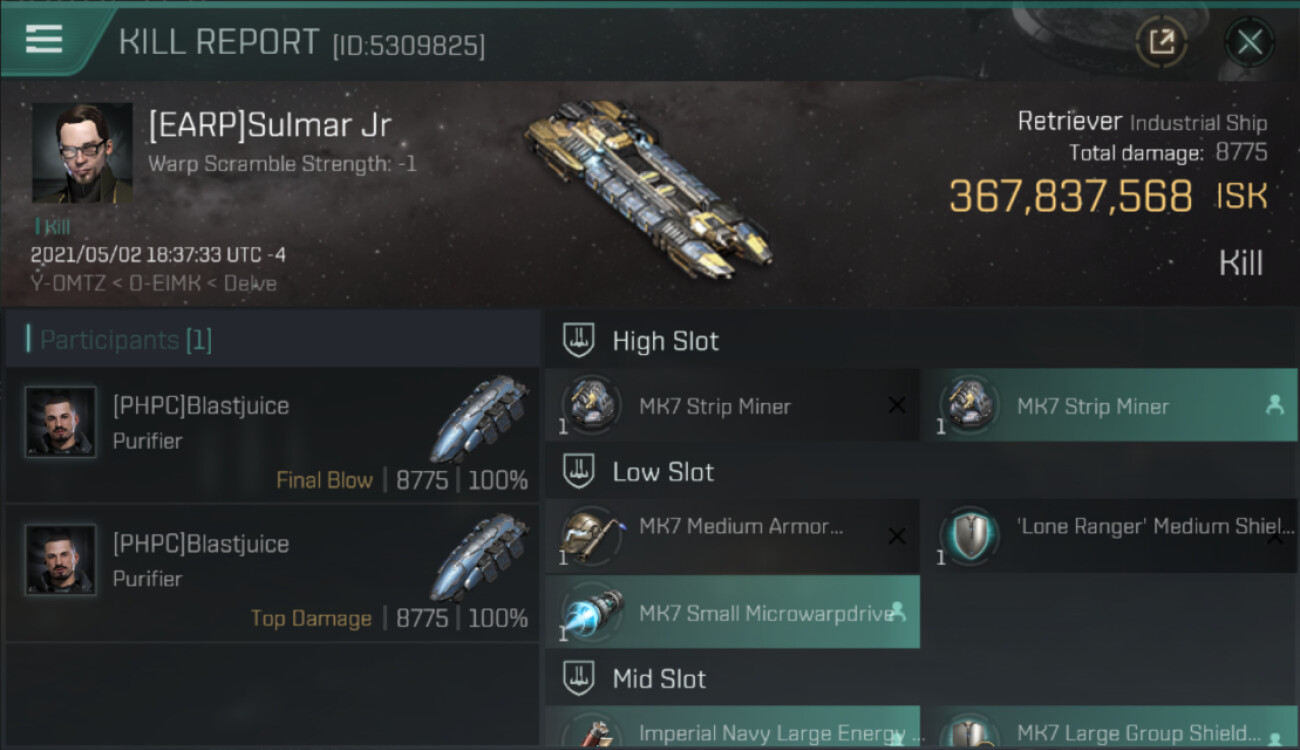This screenshot has width=1300, height=750.
Task: Select Blastjuice Top Damage participant entry
Action: pos(272,573)
